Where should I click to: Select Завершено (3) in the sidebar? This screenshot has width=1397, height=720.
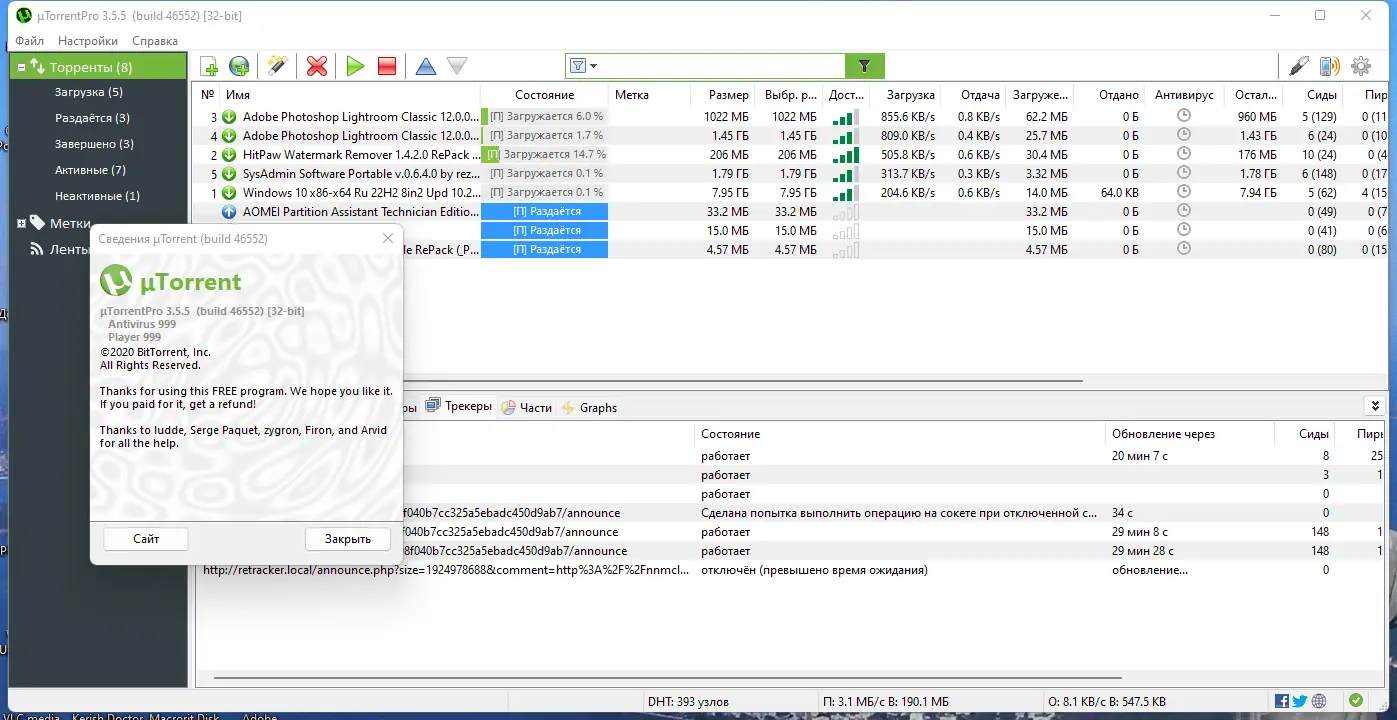pos(94,144)
